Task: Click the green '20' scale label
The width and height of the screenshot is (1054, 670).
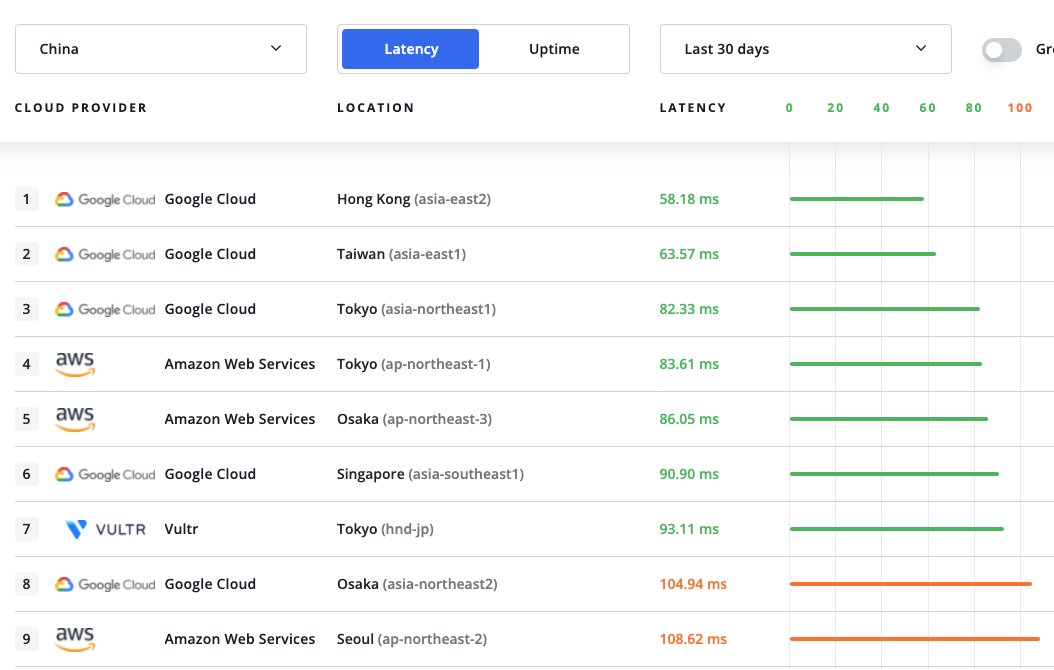Action: point(836,108)
